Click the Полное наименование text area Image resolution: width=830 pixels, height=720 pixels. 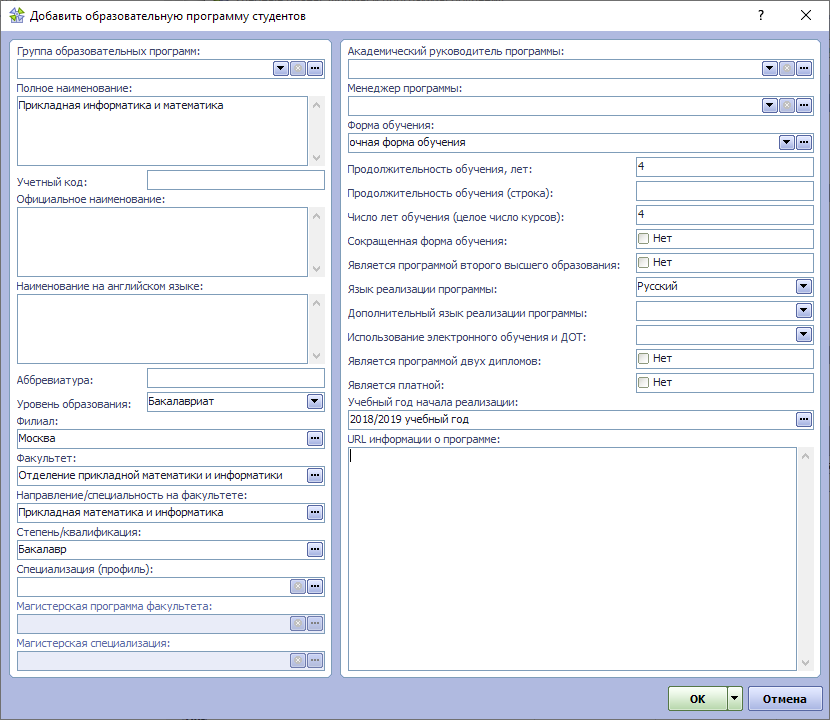(163, 131)
